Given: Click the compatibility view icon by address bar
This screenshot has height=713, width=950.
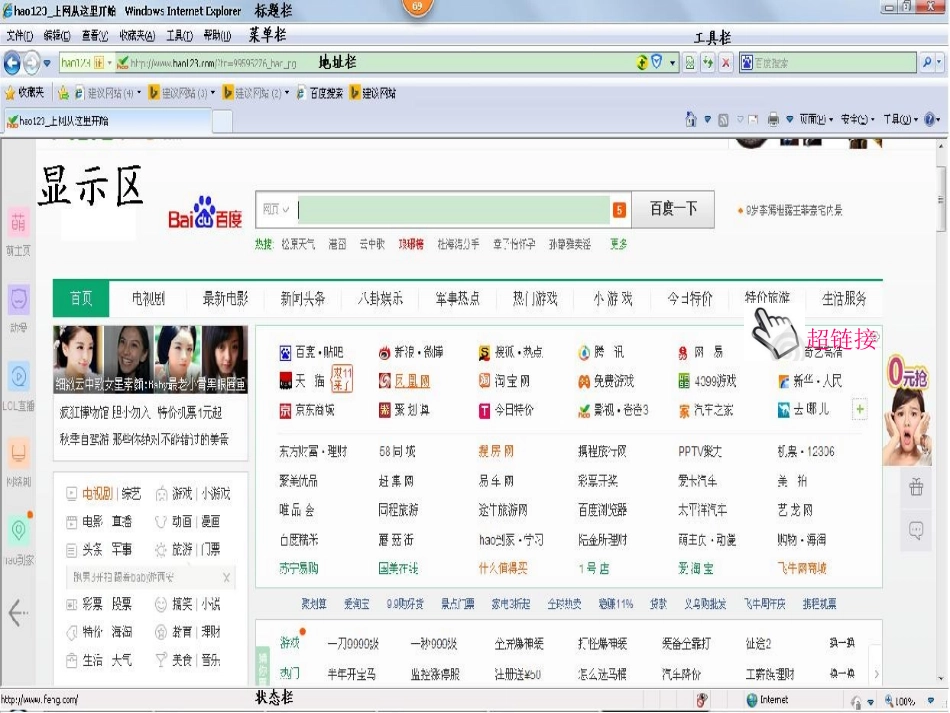Looking at the screenshot, I should (x=689, y=62).
